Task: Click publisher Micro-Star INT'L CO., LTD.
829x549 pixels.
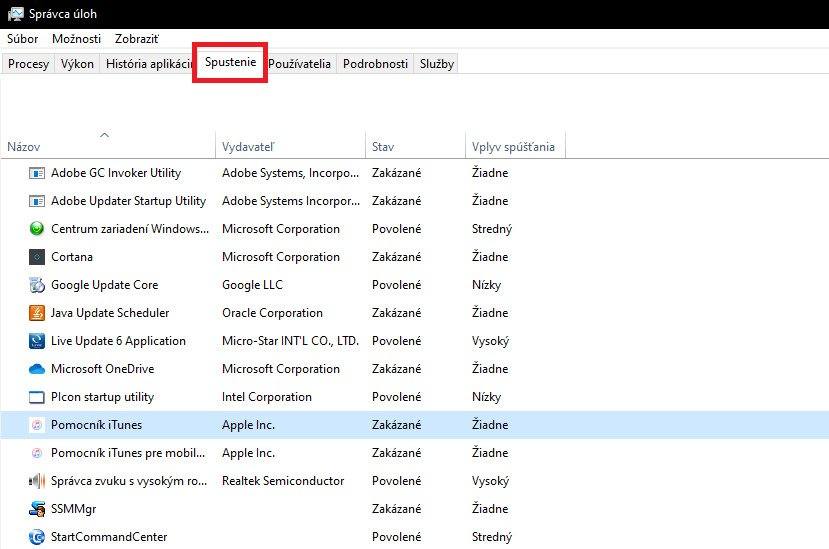Action: point(290,341)
